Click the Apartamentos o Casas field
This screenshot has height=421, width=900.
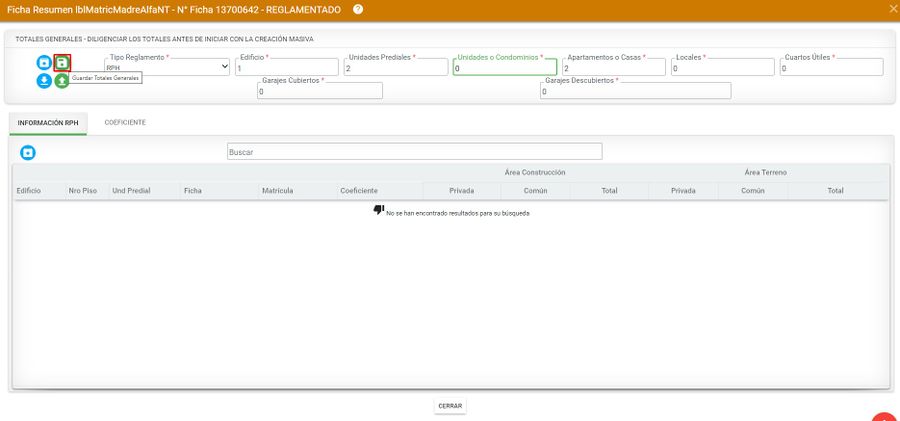coord(612,68)
